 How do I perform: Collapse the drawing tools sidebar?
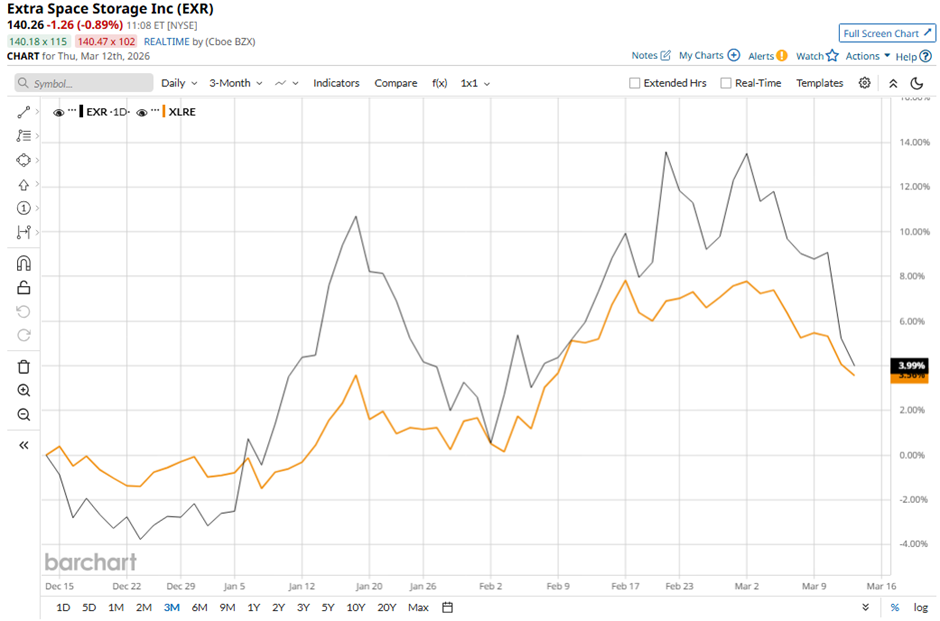click(23, 445)
